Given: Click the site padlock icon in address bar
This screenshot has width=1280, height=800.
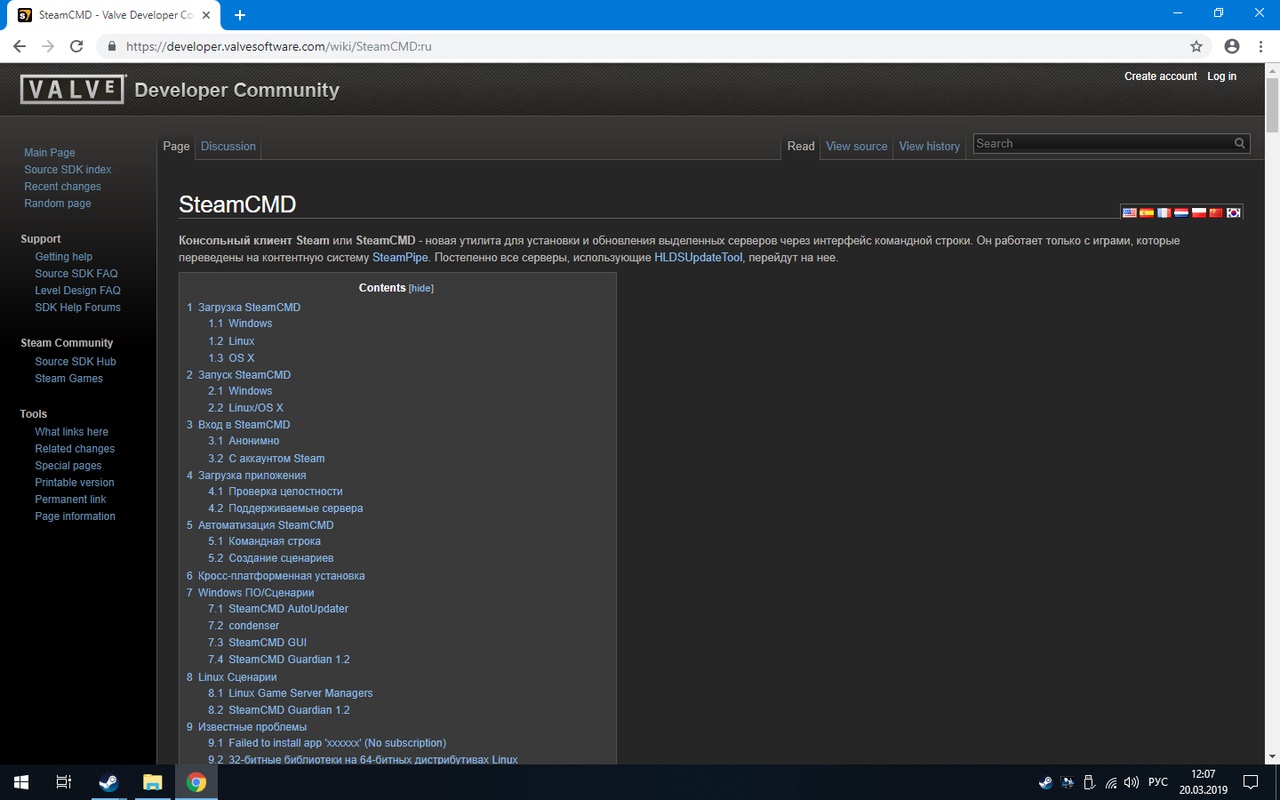Looking at the screenshot, I should (111, 46).
